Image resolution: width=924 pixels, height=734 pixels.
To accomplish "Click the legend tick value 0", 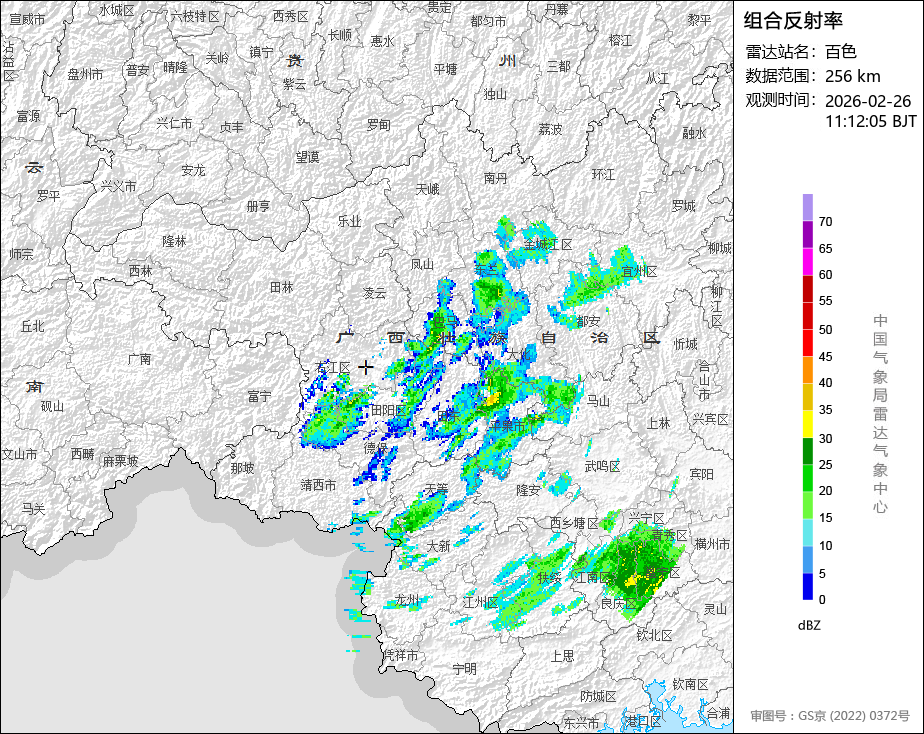I will point(822,600).
